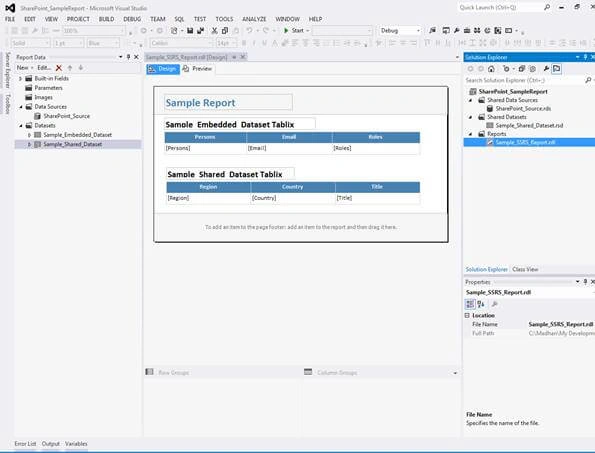
Task: Click the Move Down arrow in Report Data
Action: [x=80, y=68]
